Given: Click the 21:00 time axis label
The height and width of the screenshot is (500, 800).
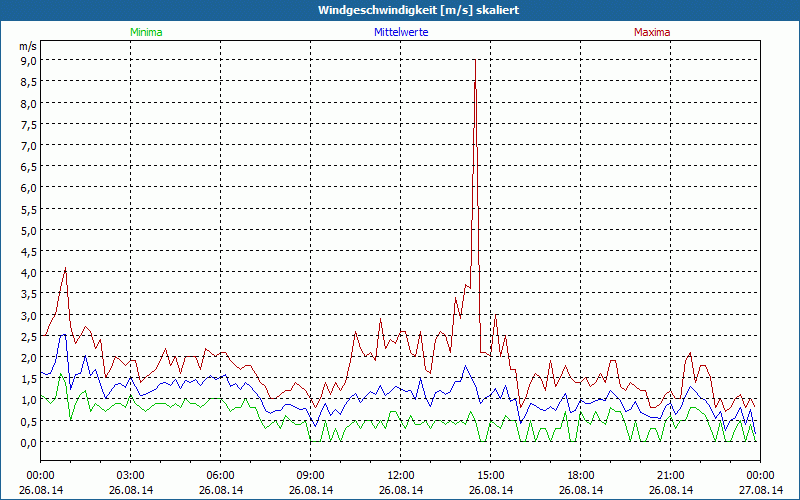Looking at the screenshot, I should [x=670, y=476].
